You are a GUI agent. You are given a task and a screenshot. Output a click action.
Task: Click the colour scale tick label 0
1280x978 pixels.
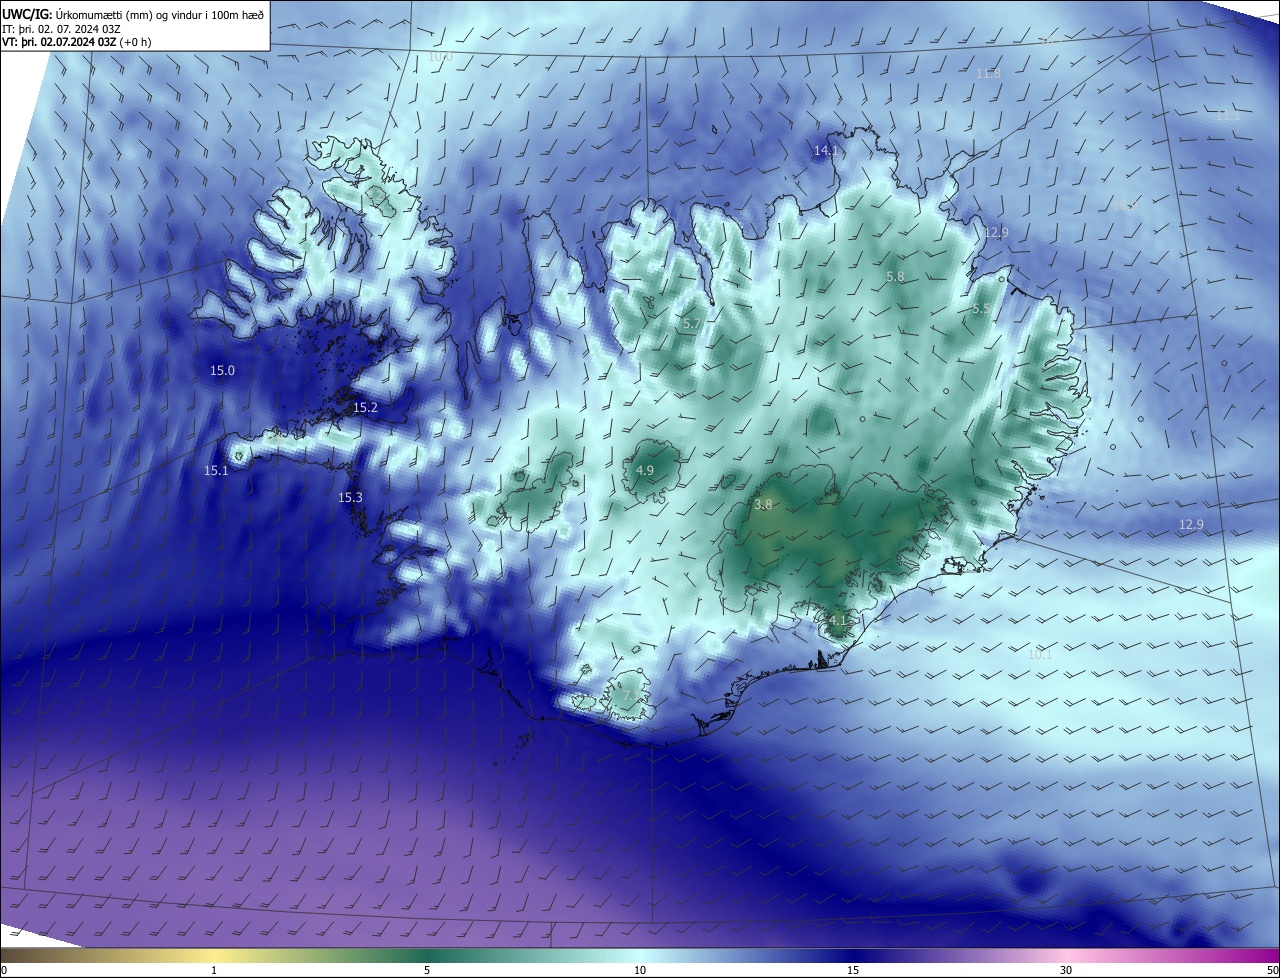(x=4, y=970)
